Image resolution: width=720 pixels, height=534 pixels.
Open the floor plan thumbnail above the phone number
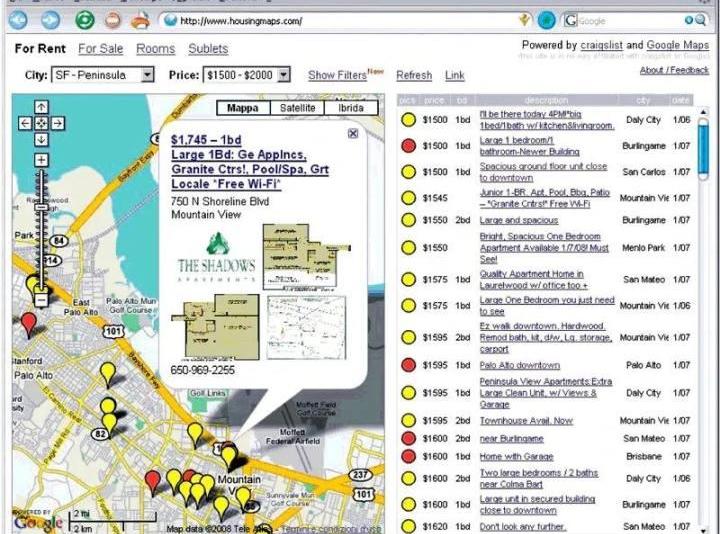[x=215, y=327]
